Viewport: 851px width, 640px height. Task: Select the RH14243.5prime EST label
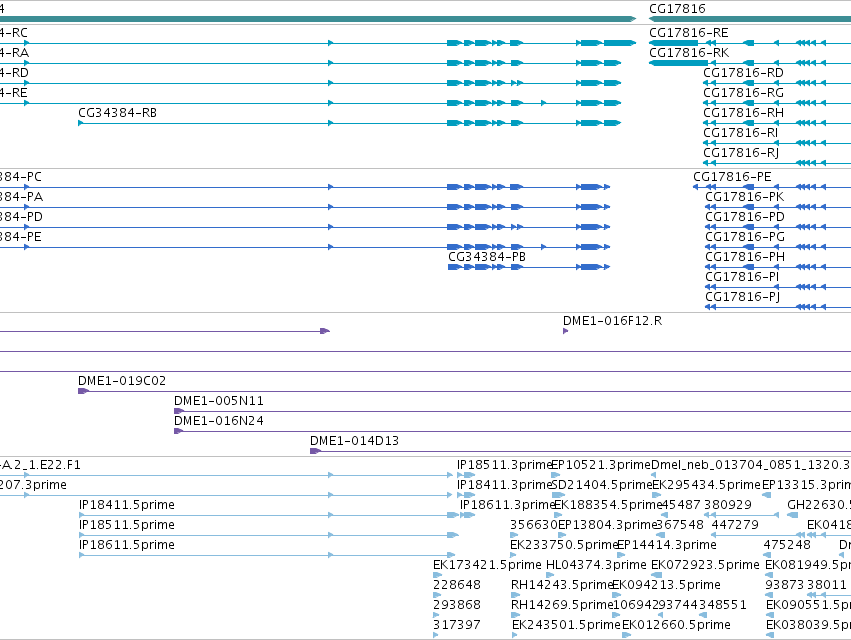(562, 585)
